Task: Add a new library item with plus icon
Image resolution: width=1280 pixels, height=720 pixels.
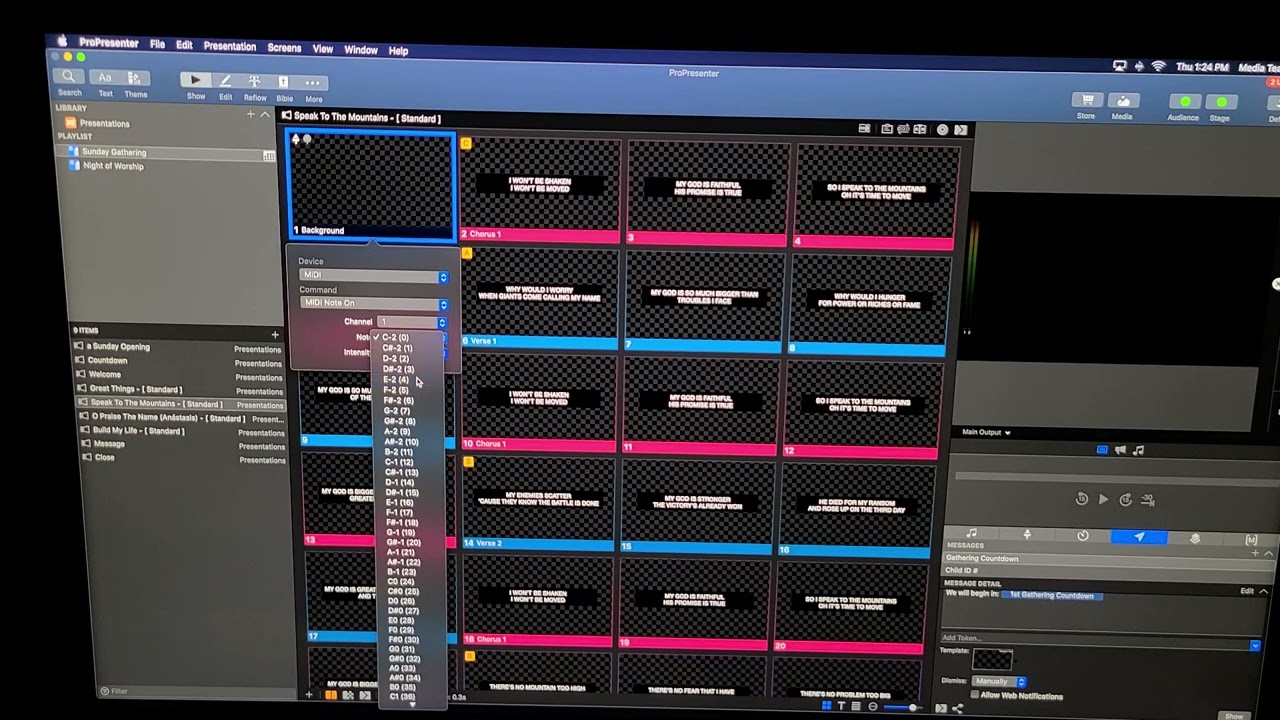Action: [x=250, y=114]
